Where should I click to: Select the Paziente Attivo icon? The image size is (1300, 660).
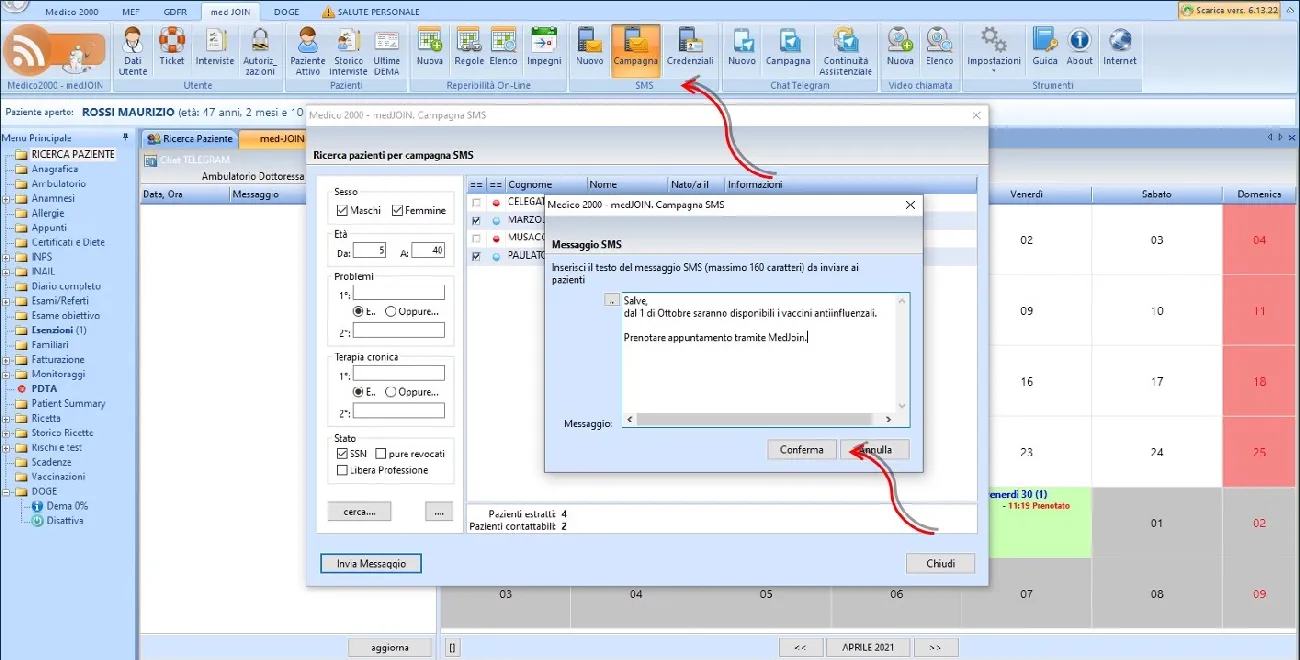[307, 49]
